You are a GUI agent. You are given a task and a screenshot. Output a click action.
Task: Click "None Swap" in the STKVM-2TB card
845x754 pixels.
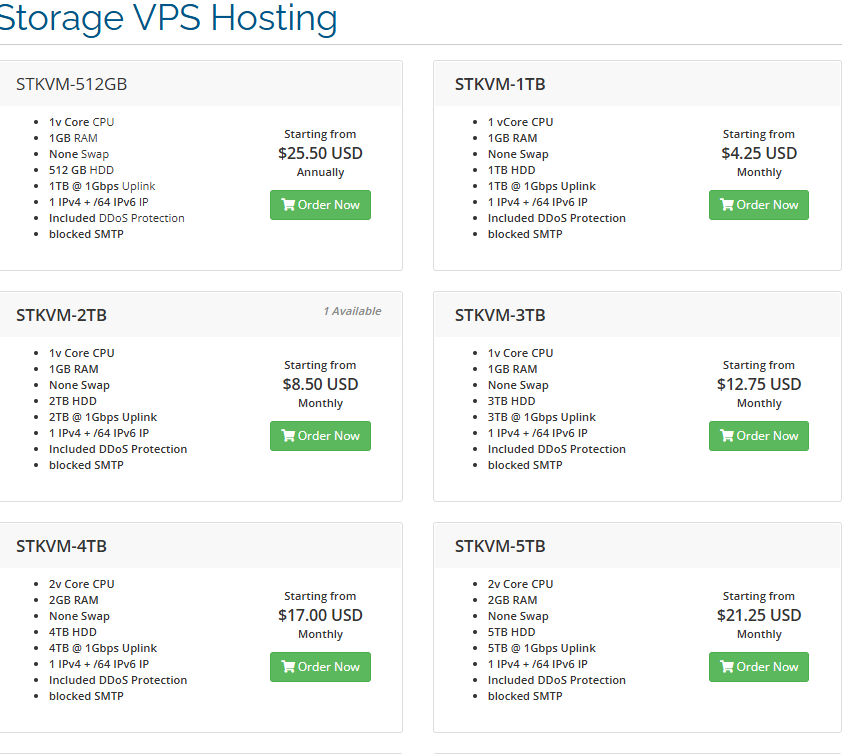(79, 385)
